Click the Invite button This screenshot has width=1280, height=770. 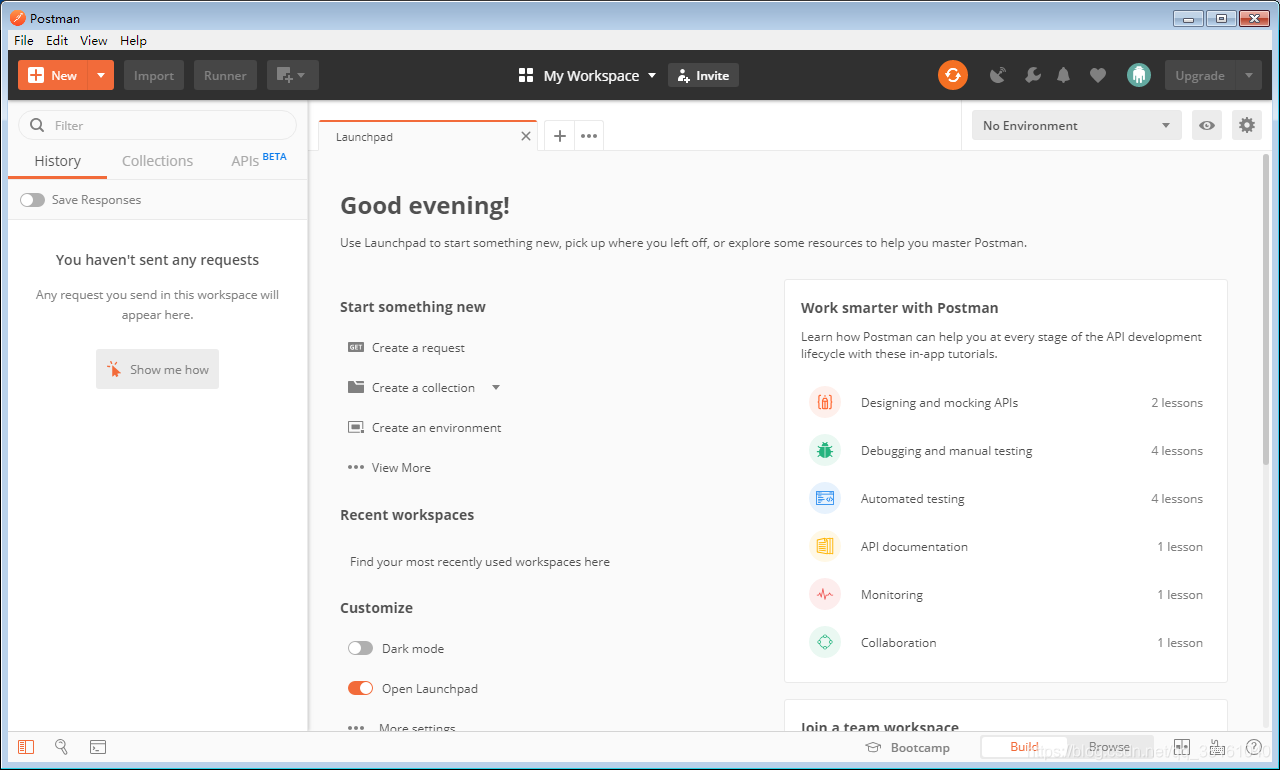click(703, 75)
